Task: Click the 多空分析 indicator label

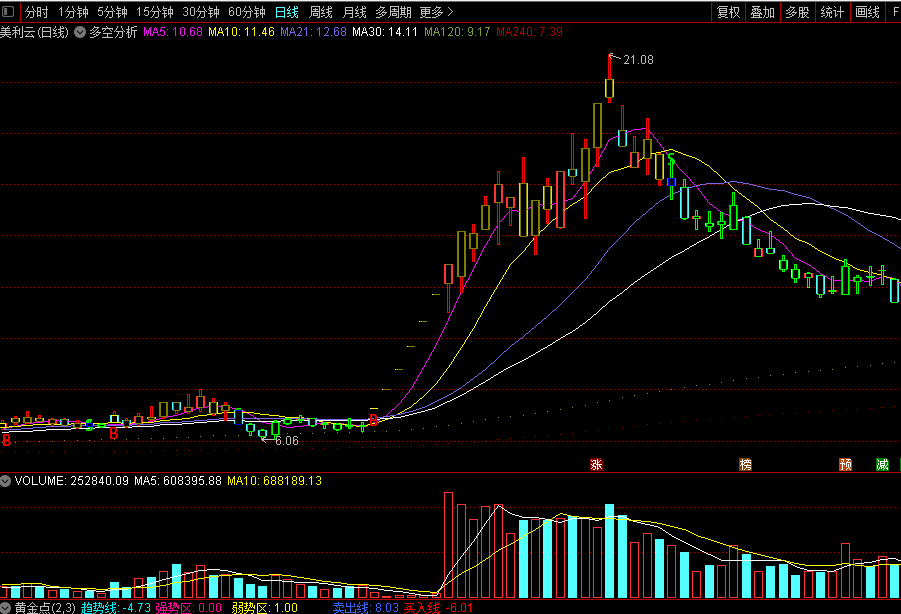Action: 113,32
